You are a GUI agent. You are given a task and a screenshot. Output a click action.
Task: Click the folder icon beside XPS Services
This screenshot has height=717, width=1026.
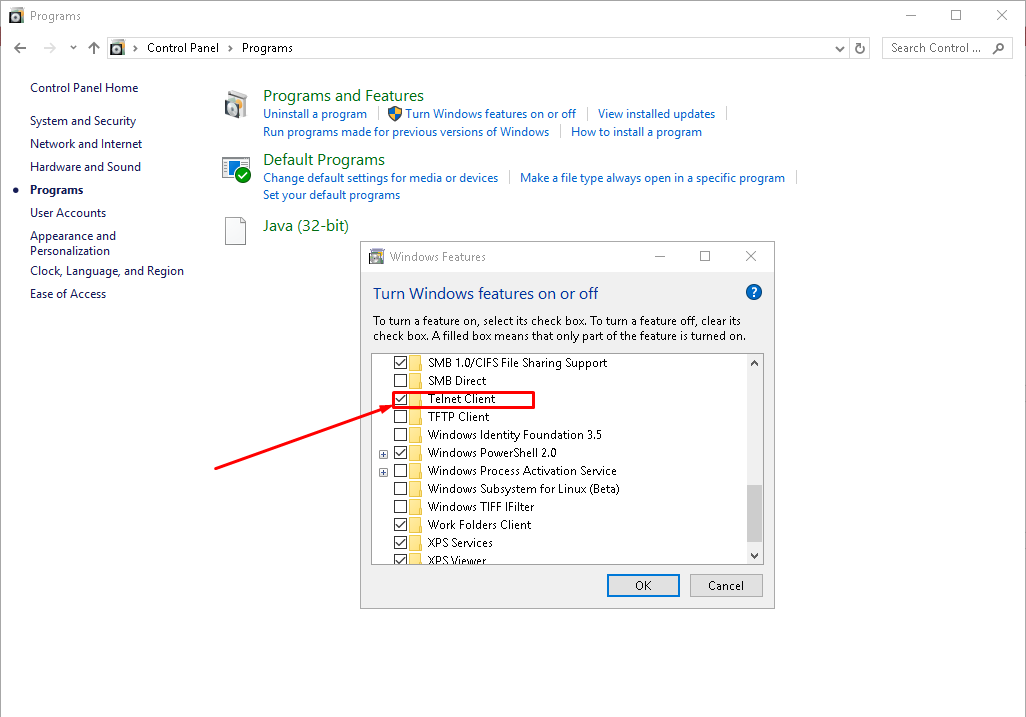coord(416,542)
